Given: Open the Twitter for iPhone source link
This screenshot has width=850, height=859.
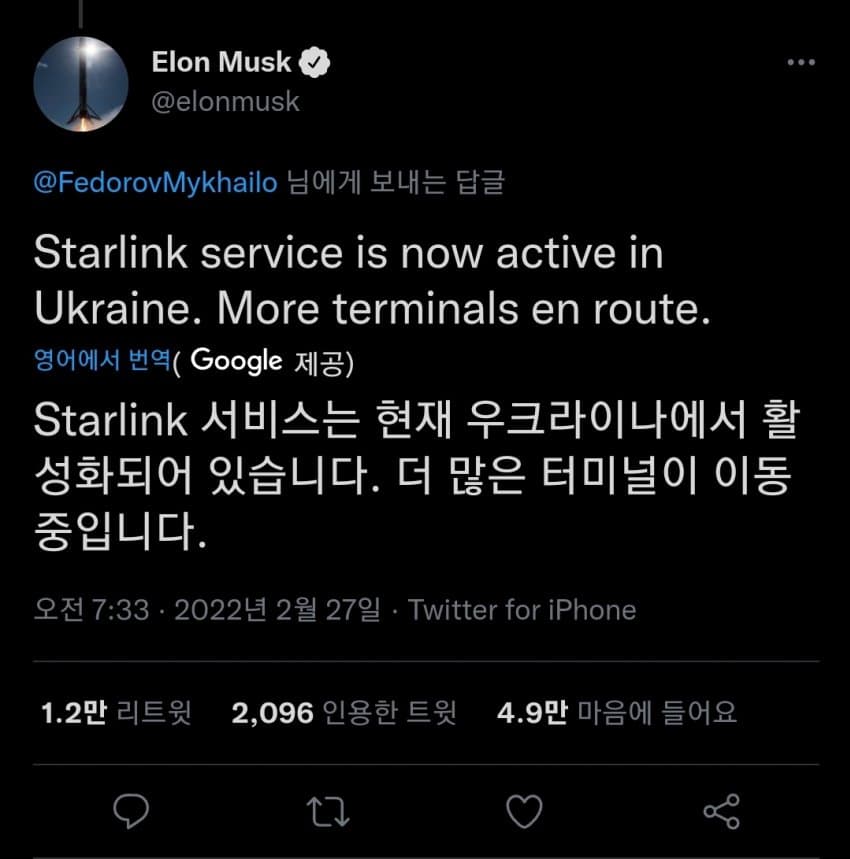Looking at the screenshot, I should [522, 609].
